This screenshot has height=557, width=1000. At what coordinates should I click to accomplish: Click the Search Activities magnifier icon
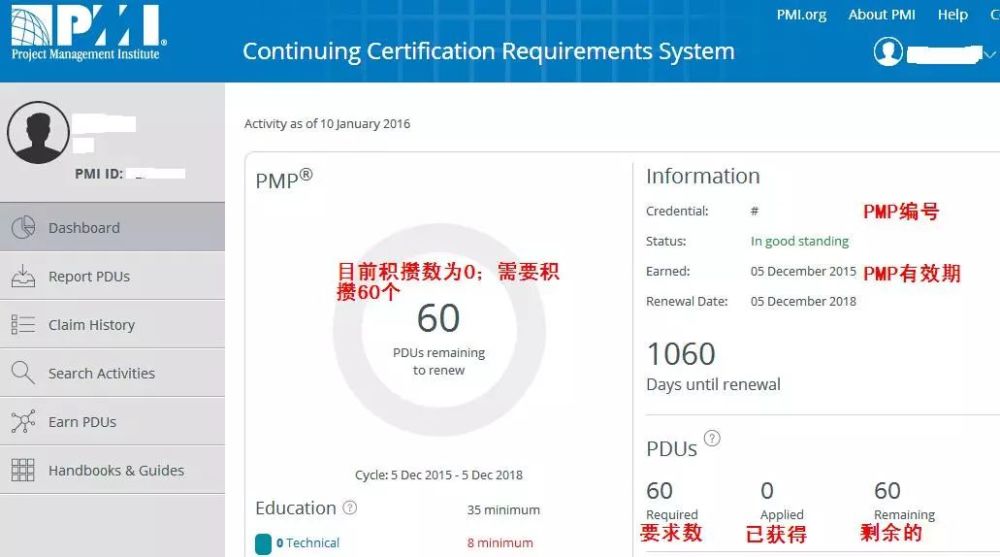coord(23,373)
